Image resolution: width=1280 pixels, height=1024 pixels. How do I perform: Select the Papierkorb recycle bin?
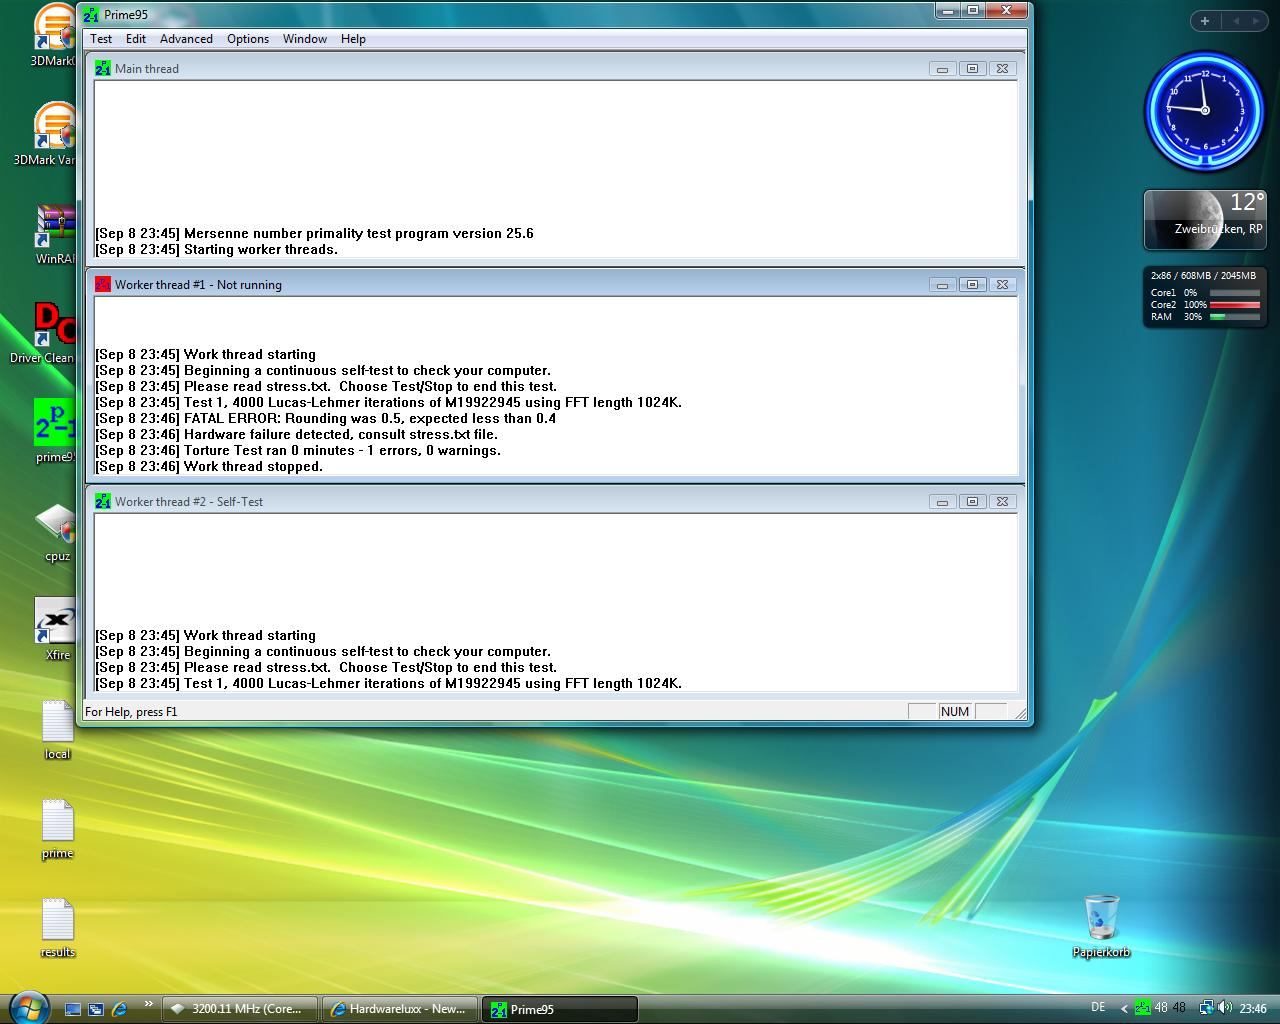[1101, 926]
